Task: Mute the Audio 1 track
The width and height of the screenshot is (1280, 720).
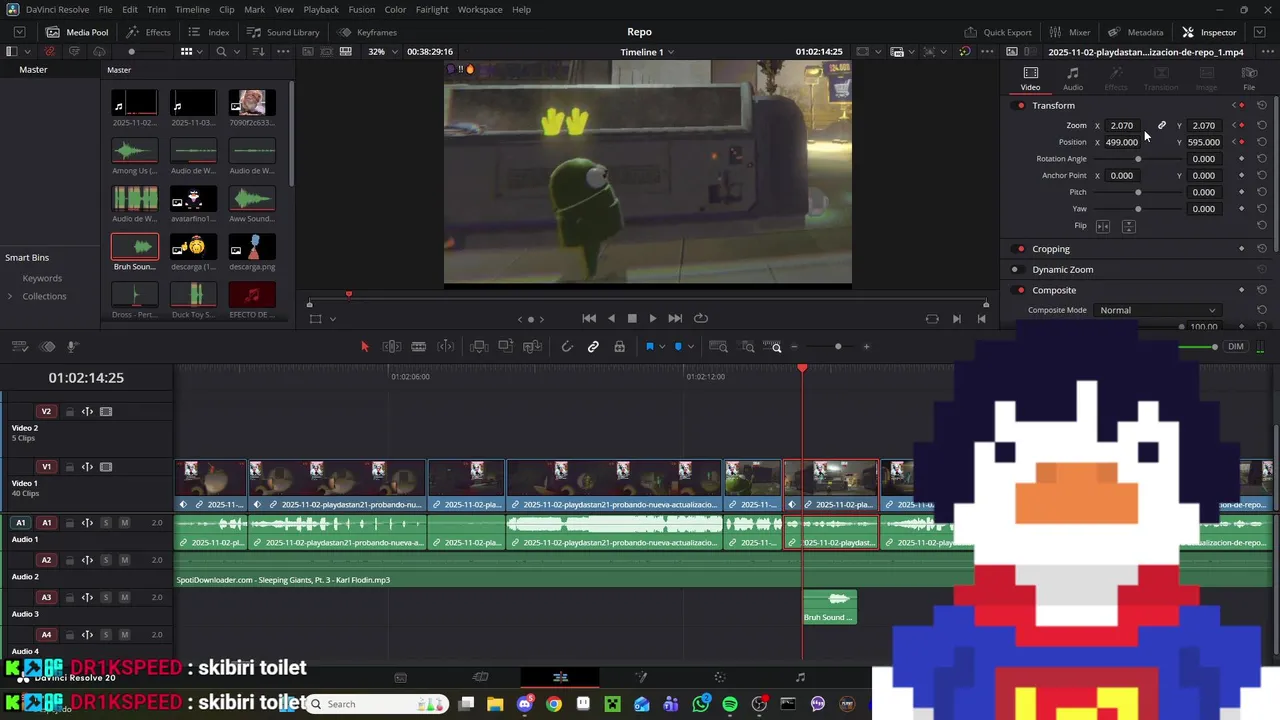Action: click(x=125, y=523)
